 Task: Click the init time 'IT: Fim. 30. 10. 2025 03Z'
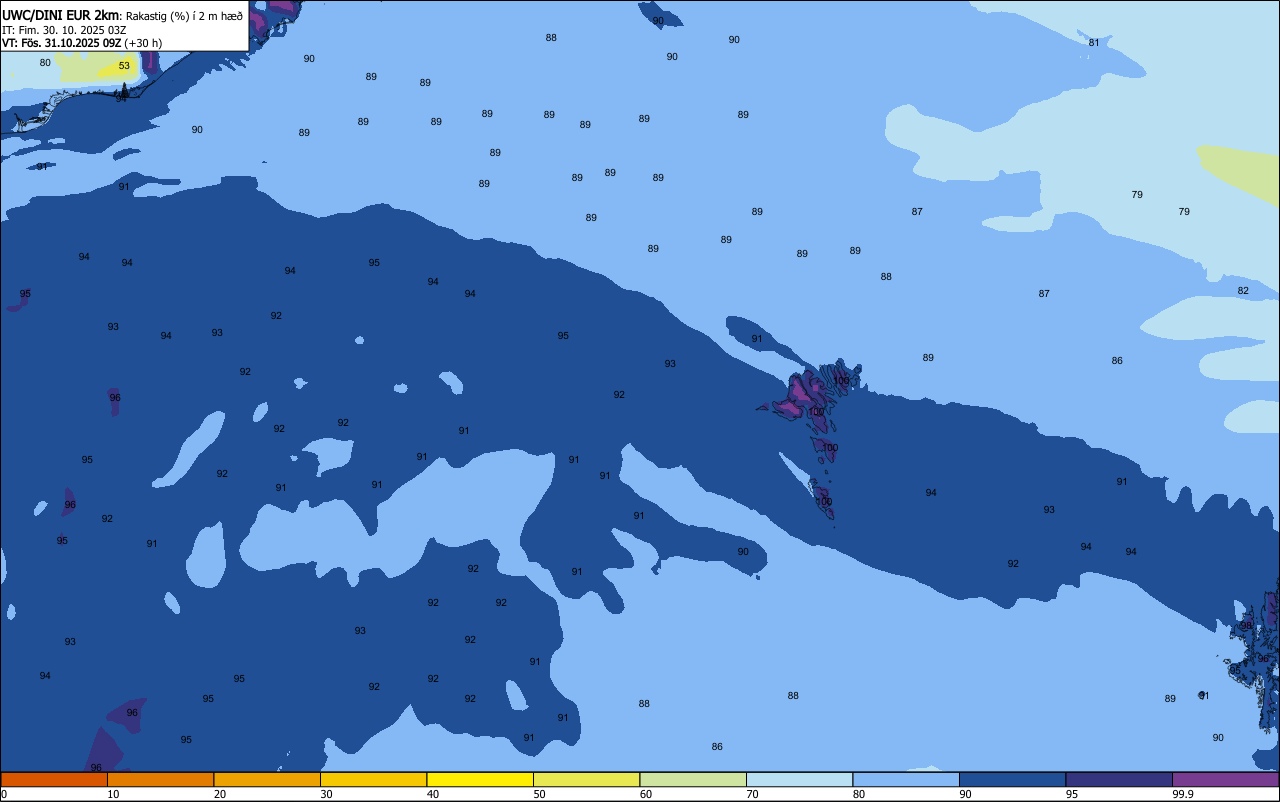point(64,30)
